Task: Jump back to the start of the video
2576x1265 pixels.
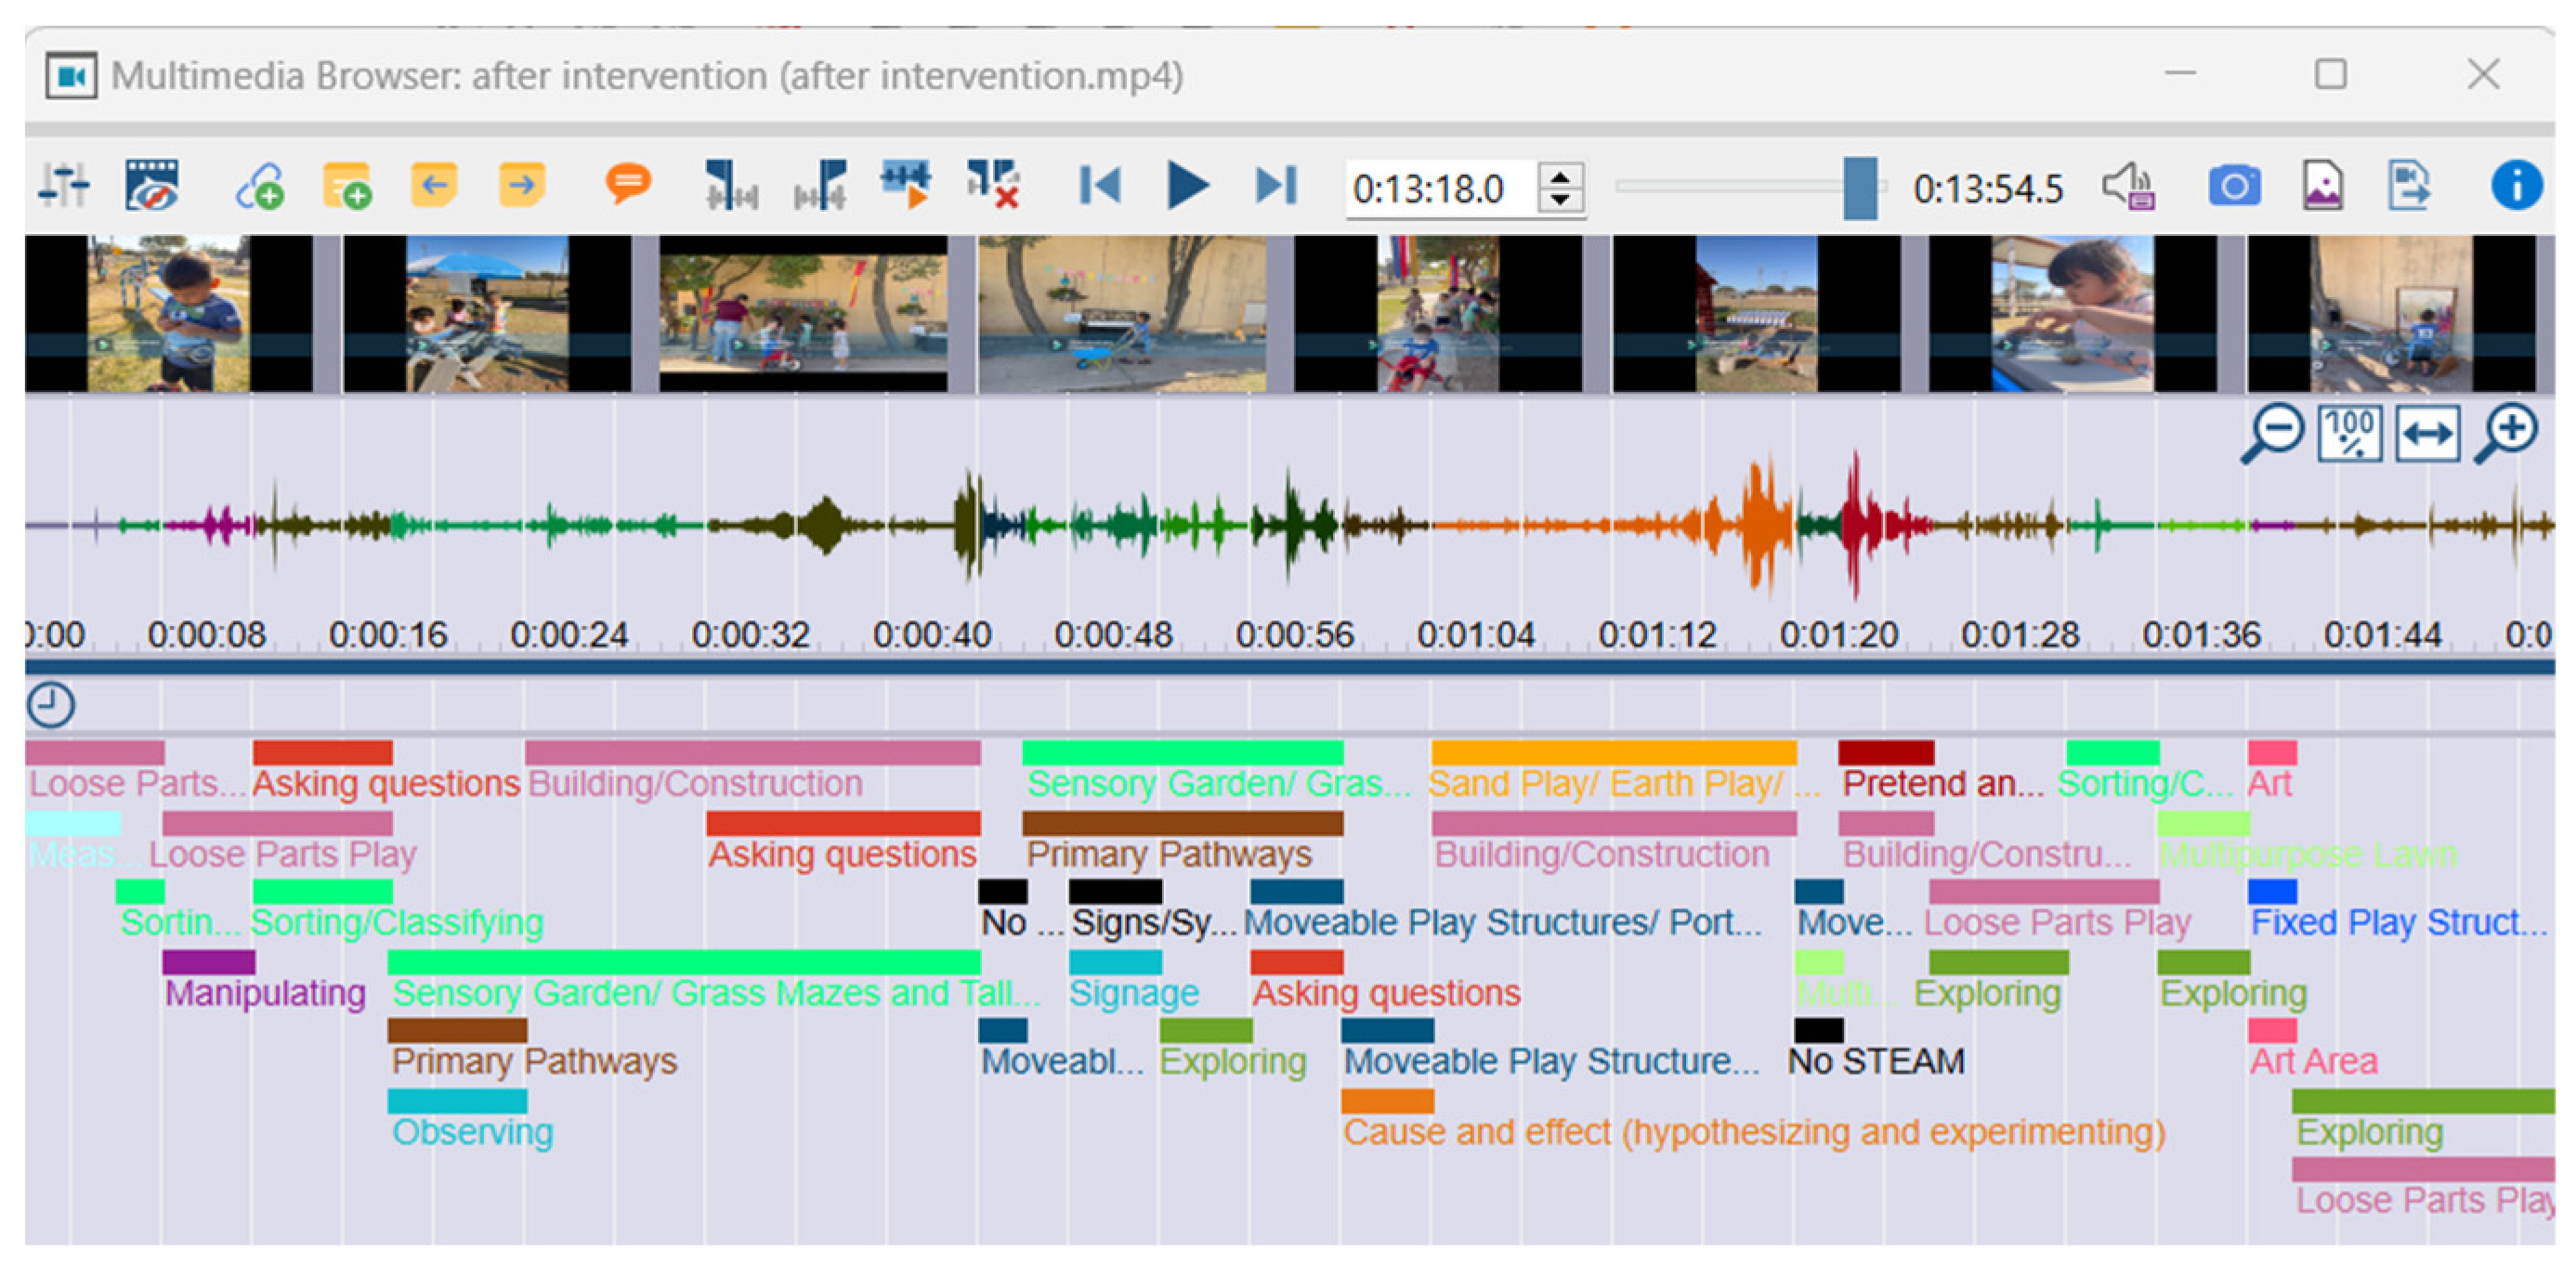Action: coord(1100,186)
